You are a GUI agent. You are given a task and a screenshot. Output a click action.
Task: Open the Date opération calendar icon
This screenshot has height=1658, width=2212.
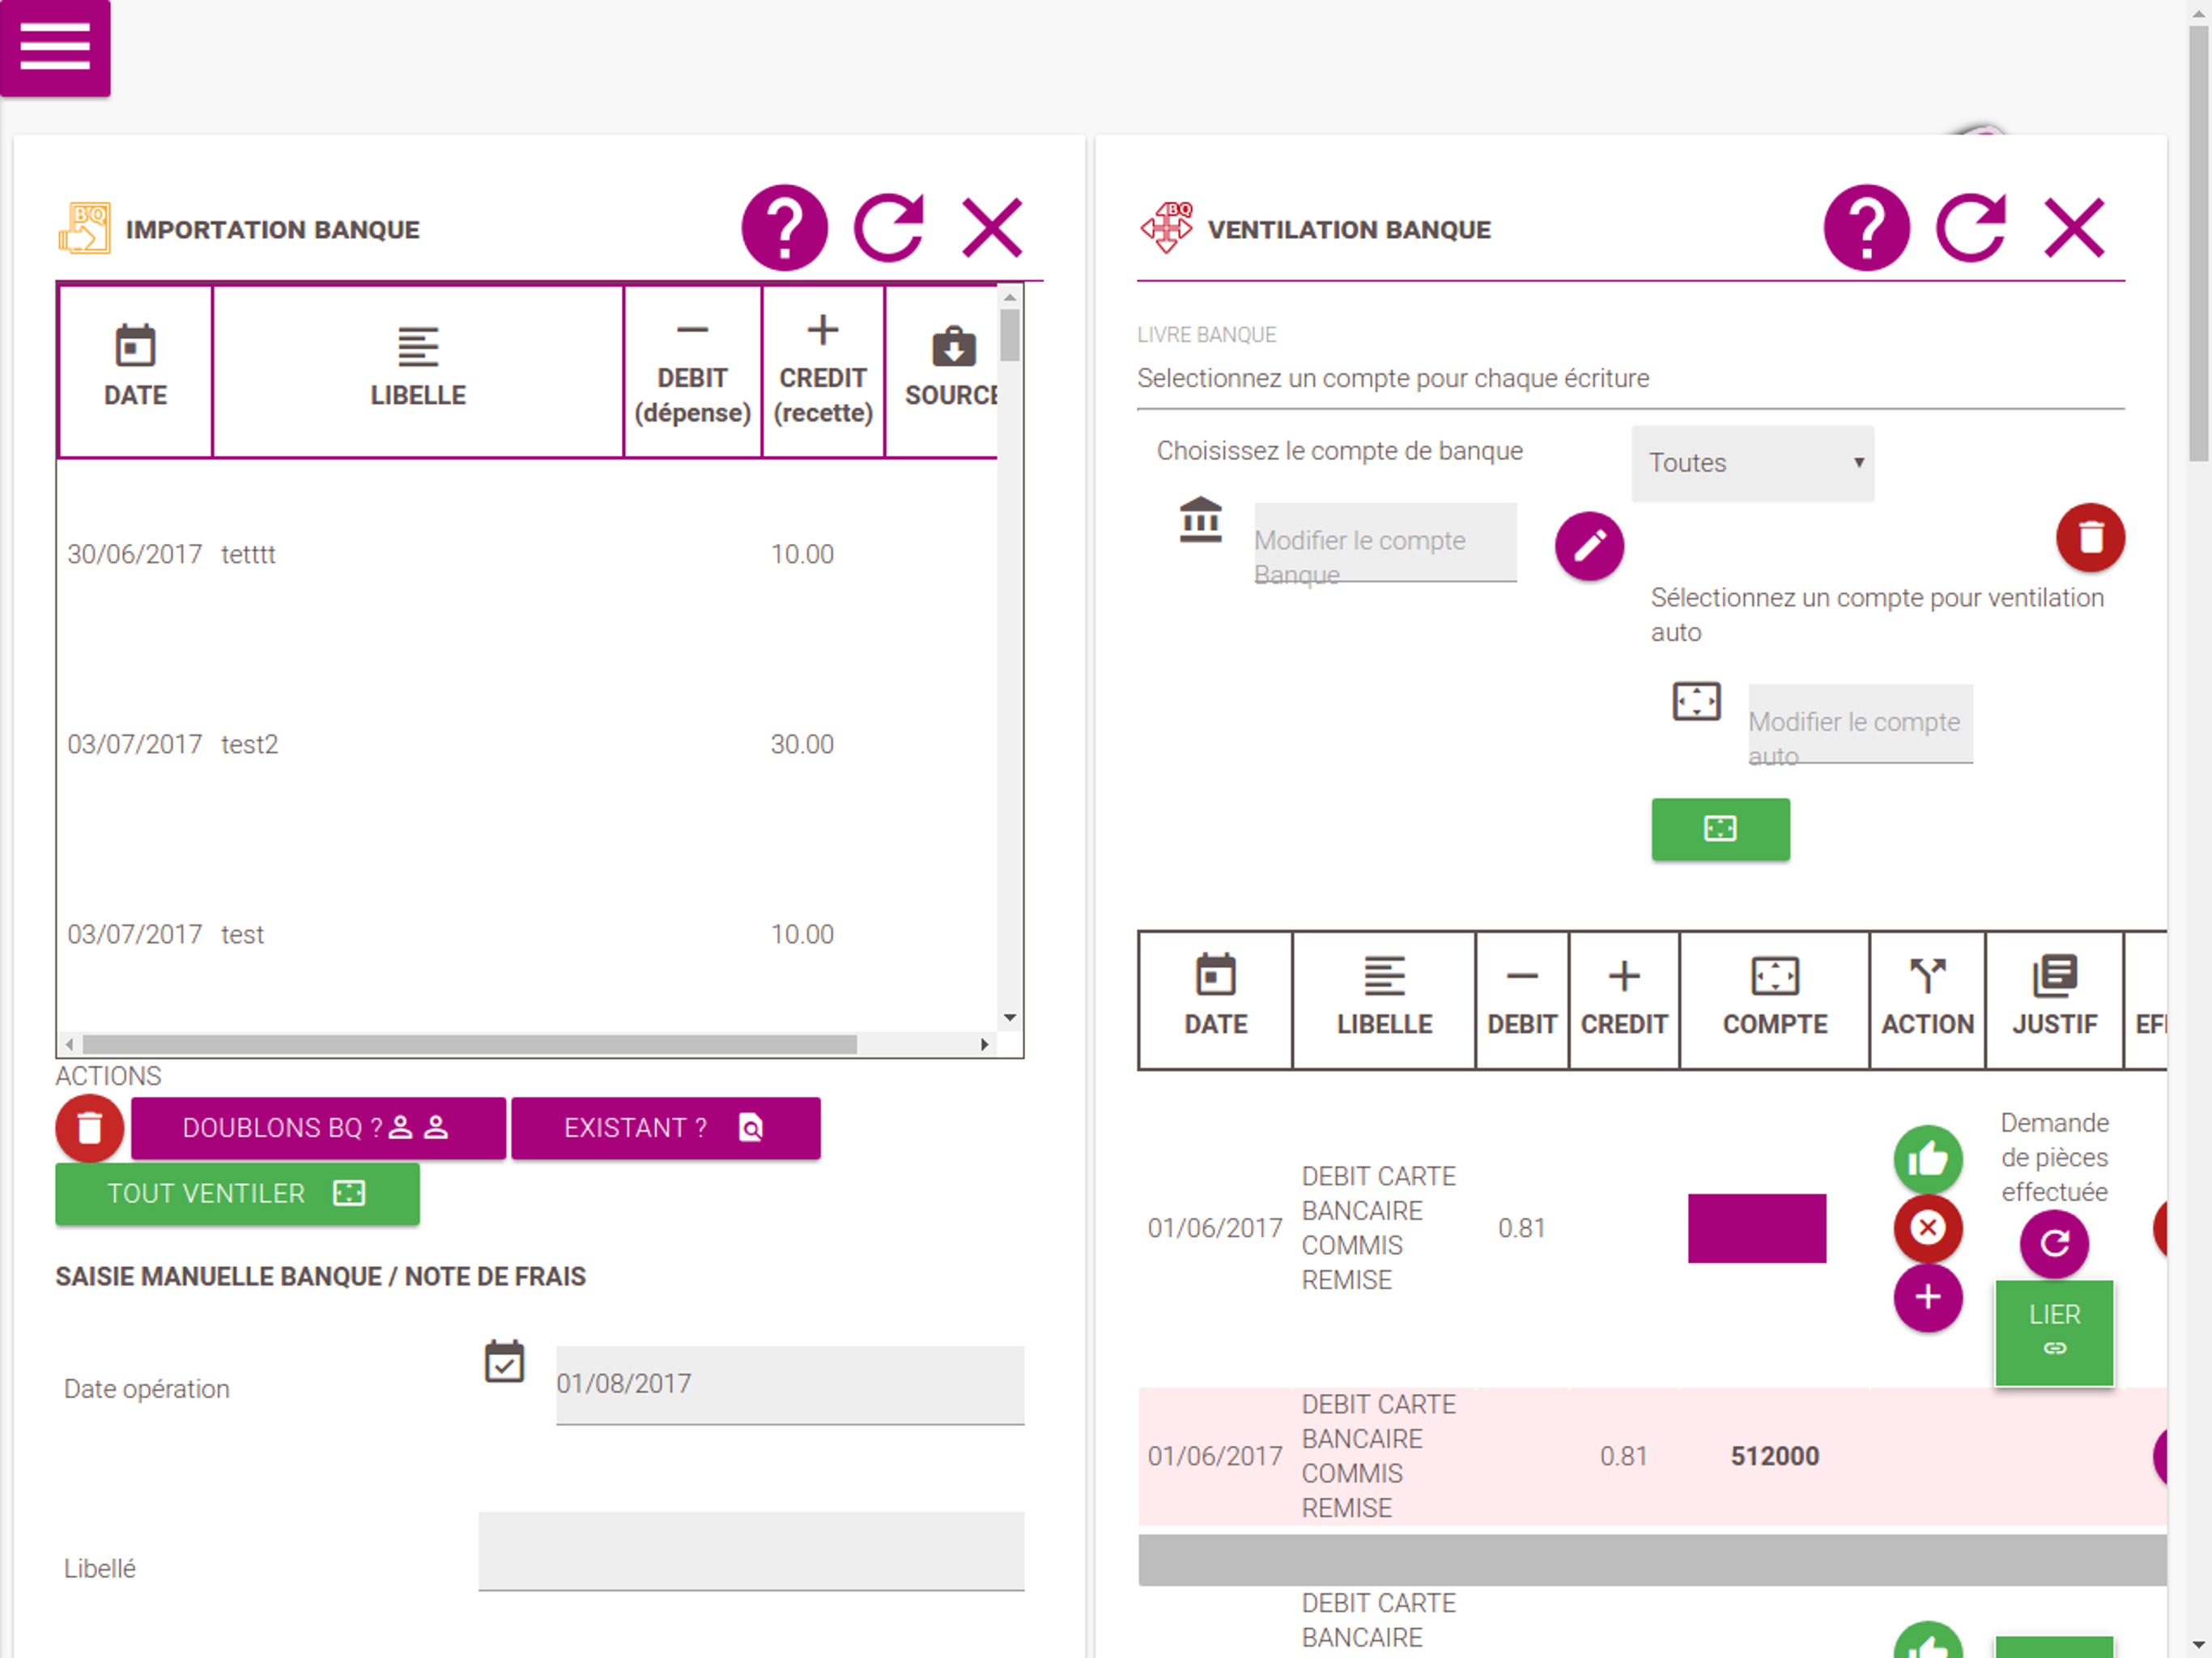pyautogui.click(x=504, y=1362)
